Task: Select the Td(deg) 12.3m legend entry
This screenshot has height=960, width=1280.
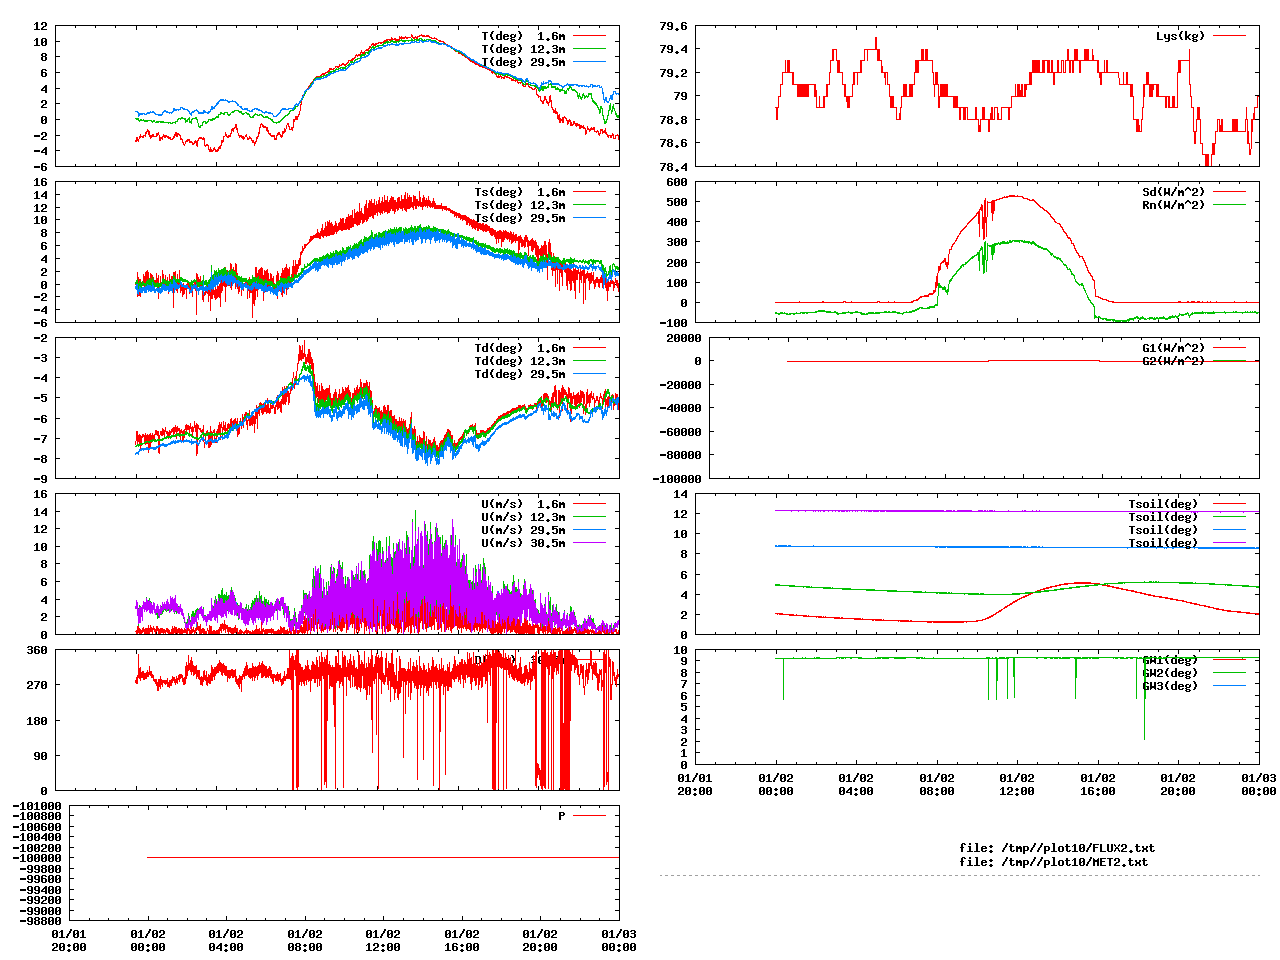Action: [519, 361]
